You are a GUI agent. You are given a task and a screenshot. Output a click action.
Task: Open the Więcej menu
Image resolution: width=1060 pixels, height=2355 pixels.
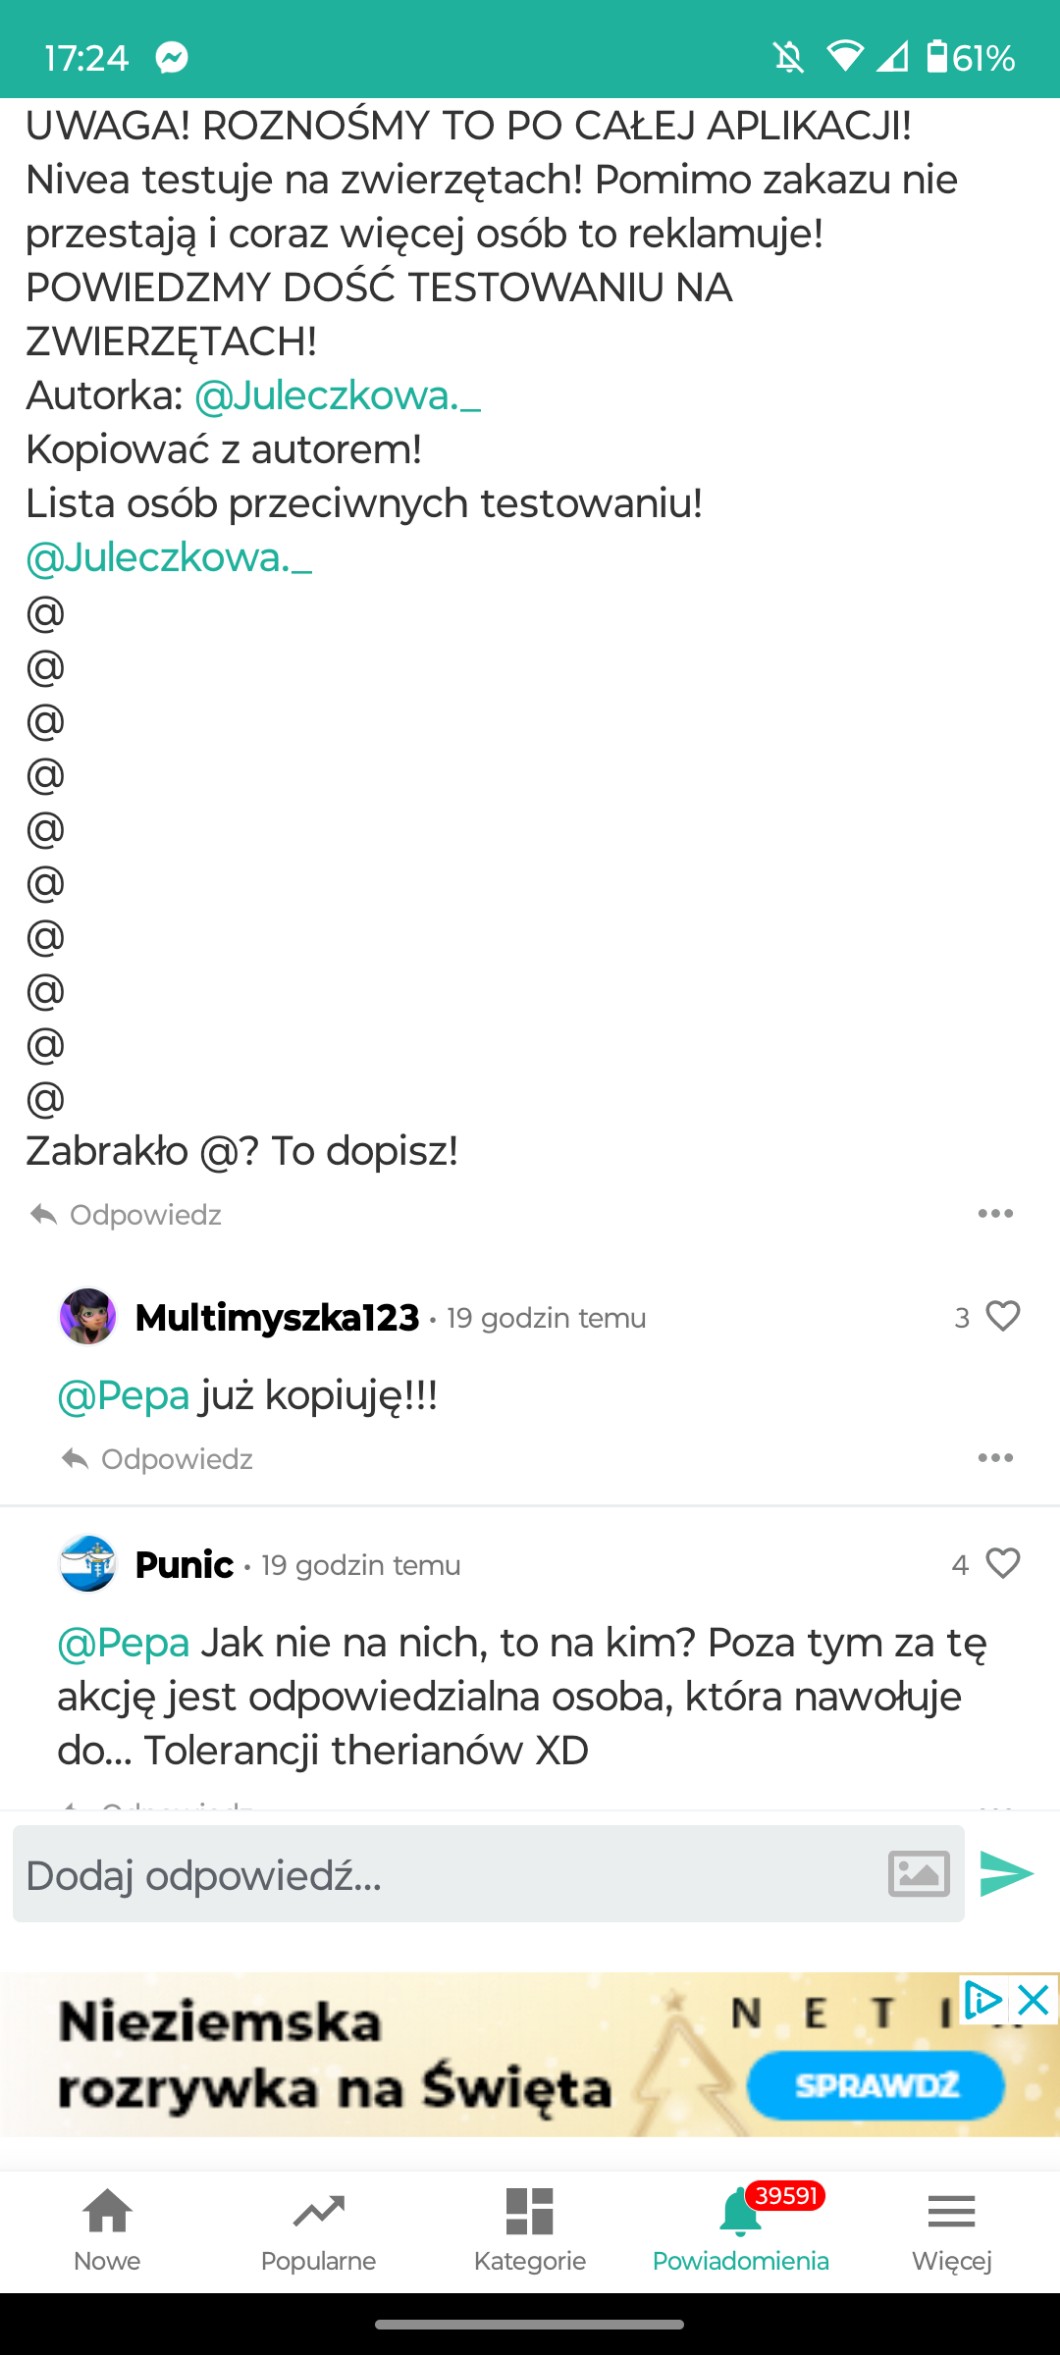point(951,2230)
